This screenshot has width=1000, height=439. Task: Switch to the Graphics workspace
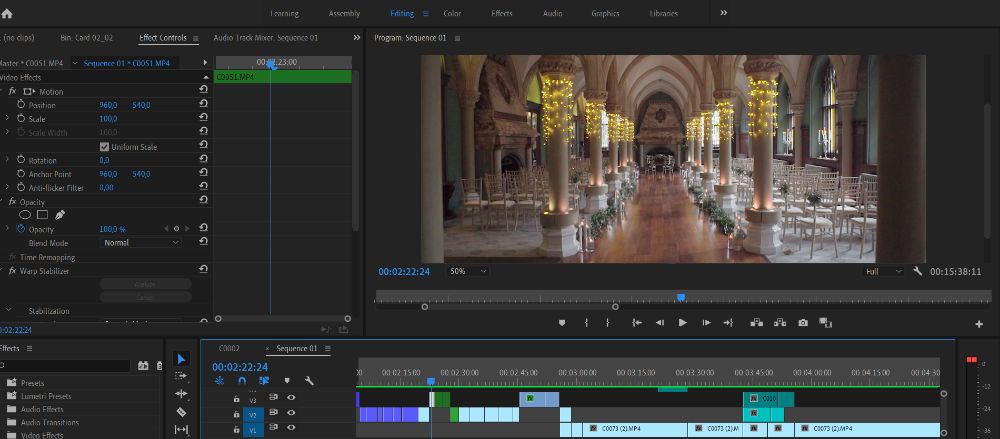pos(605,13)
